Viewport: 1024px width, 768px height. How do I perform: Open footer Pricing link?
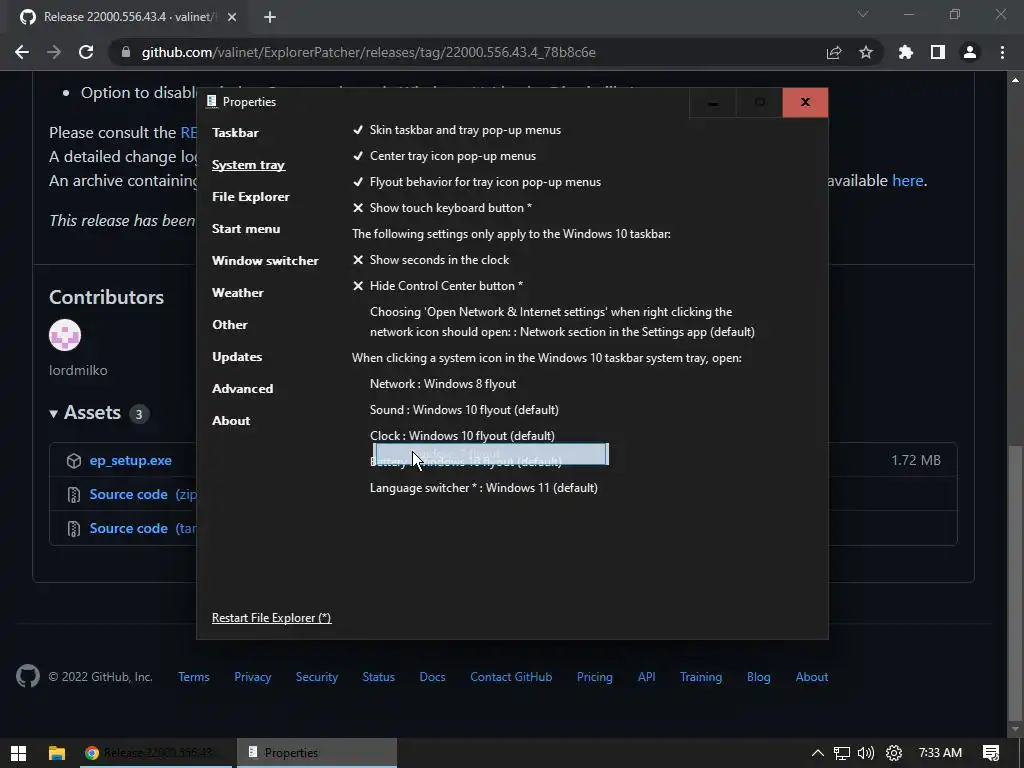pyautogui.click(x=595, y=677)
